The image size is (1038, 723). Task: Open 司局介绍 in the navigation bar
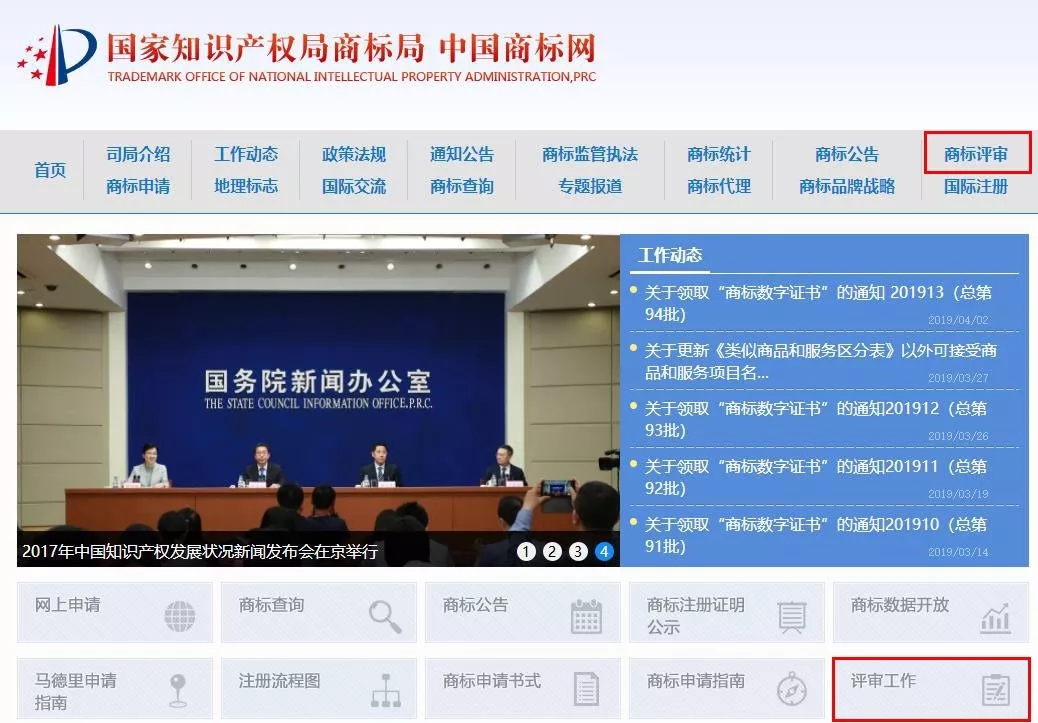click(x=138, y=154)
